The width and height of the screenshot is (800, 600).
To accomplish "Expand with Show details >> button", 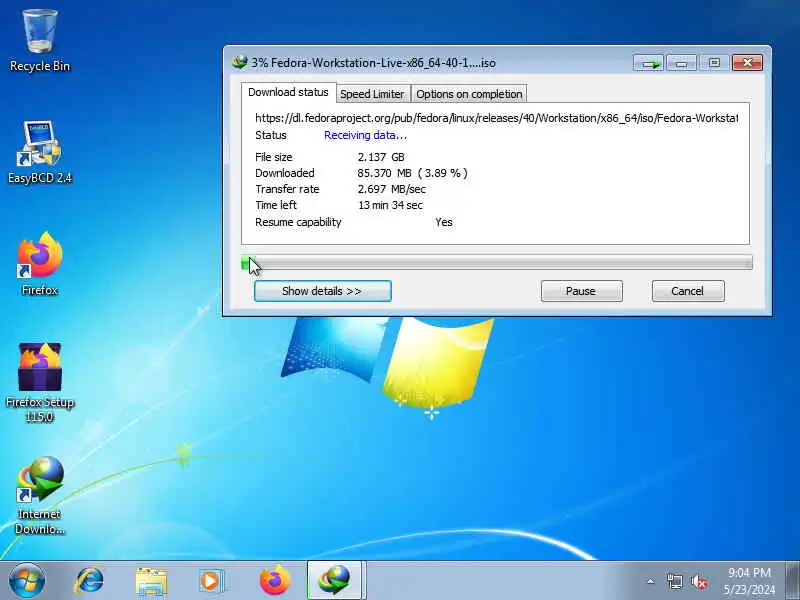I will pyautogui.click(x=323, y=291).
